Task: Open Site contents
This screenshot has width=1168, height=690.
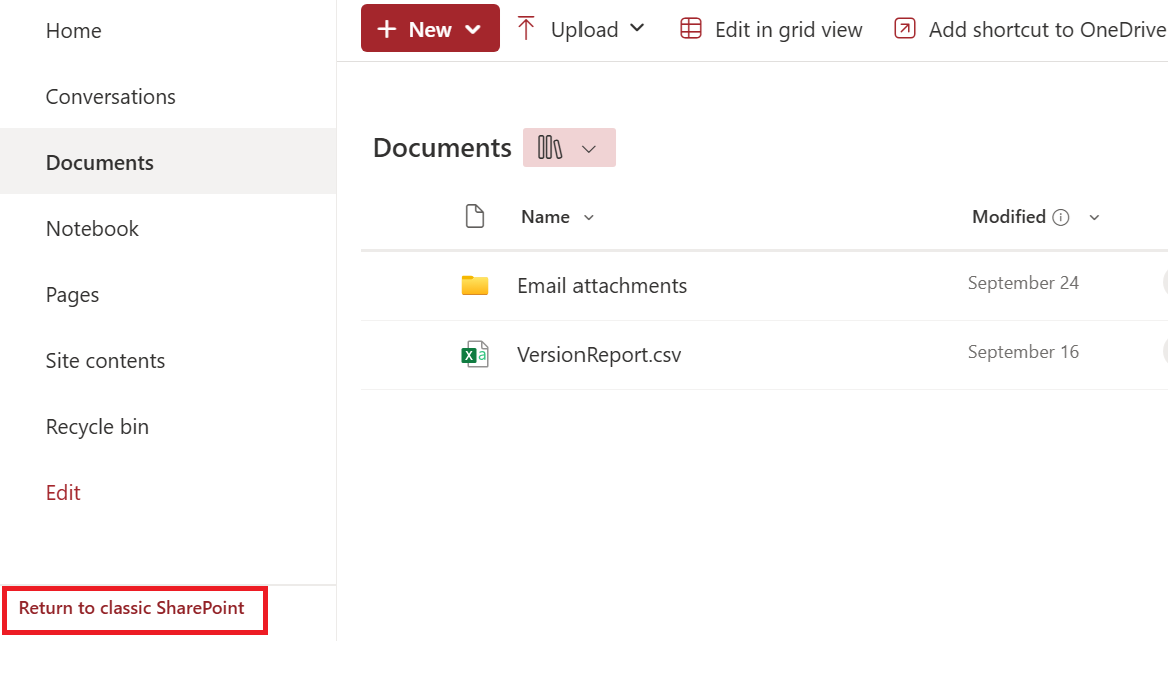Action: click(105, 361)
